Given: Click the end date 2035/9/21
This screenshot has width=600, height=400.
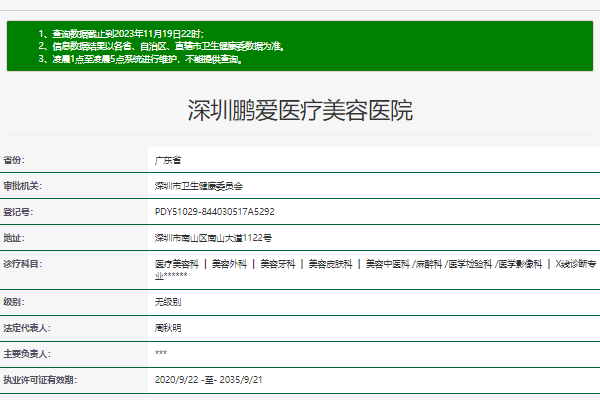Looking at the screenshot, I should pos(241,380).
